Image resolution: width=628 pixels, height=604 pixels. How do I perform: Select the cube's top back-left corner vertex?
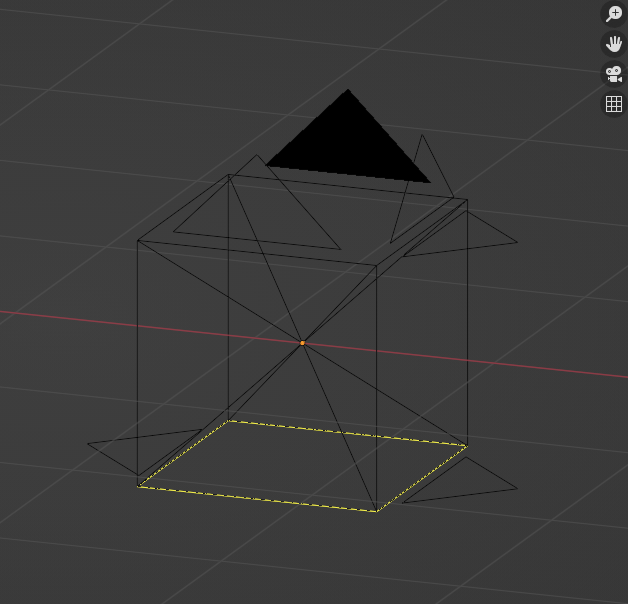tap(229, 175)
